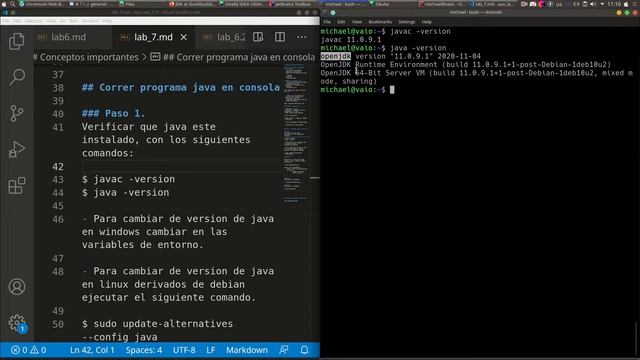Open the VS Code Help menu
This screenshot has width=640, height=360.
coord(107,21)
